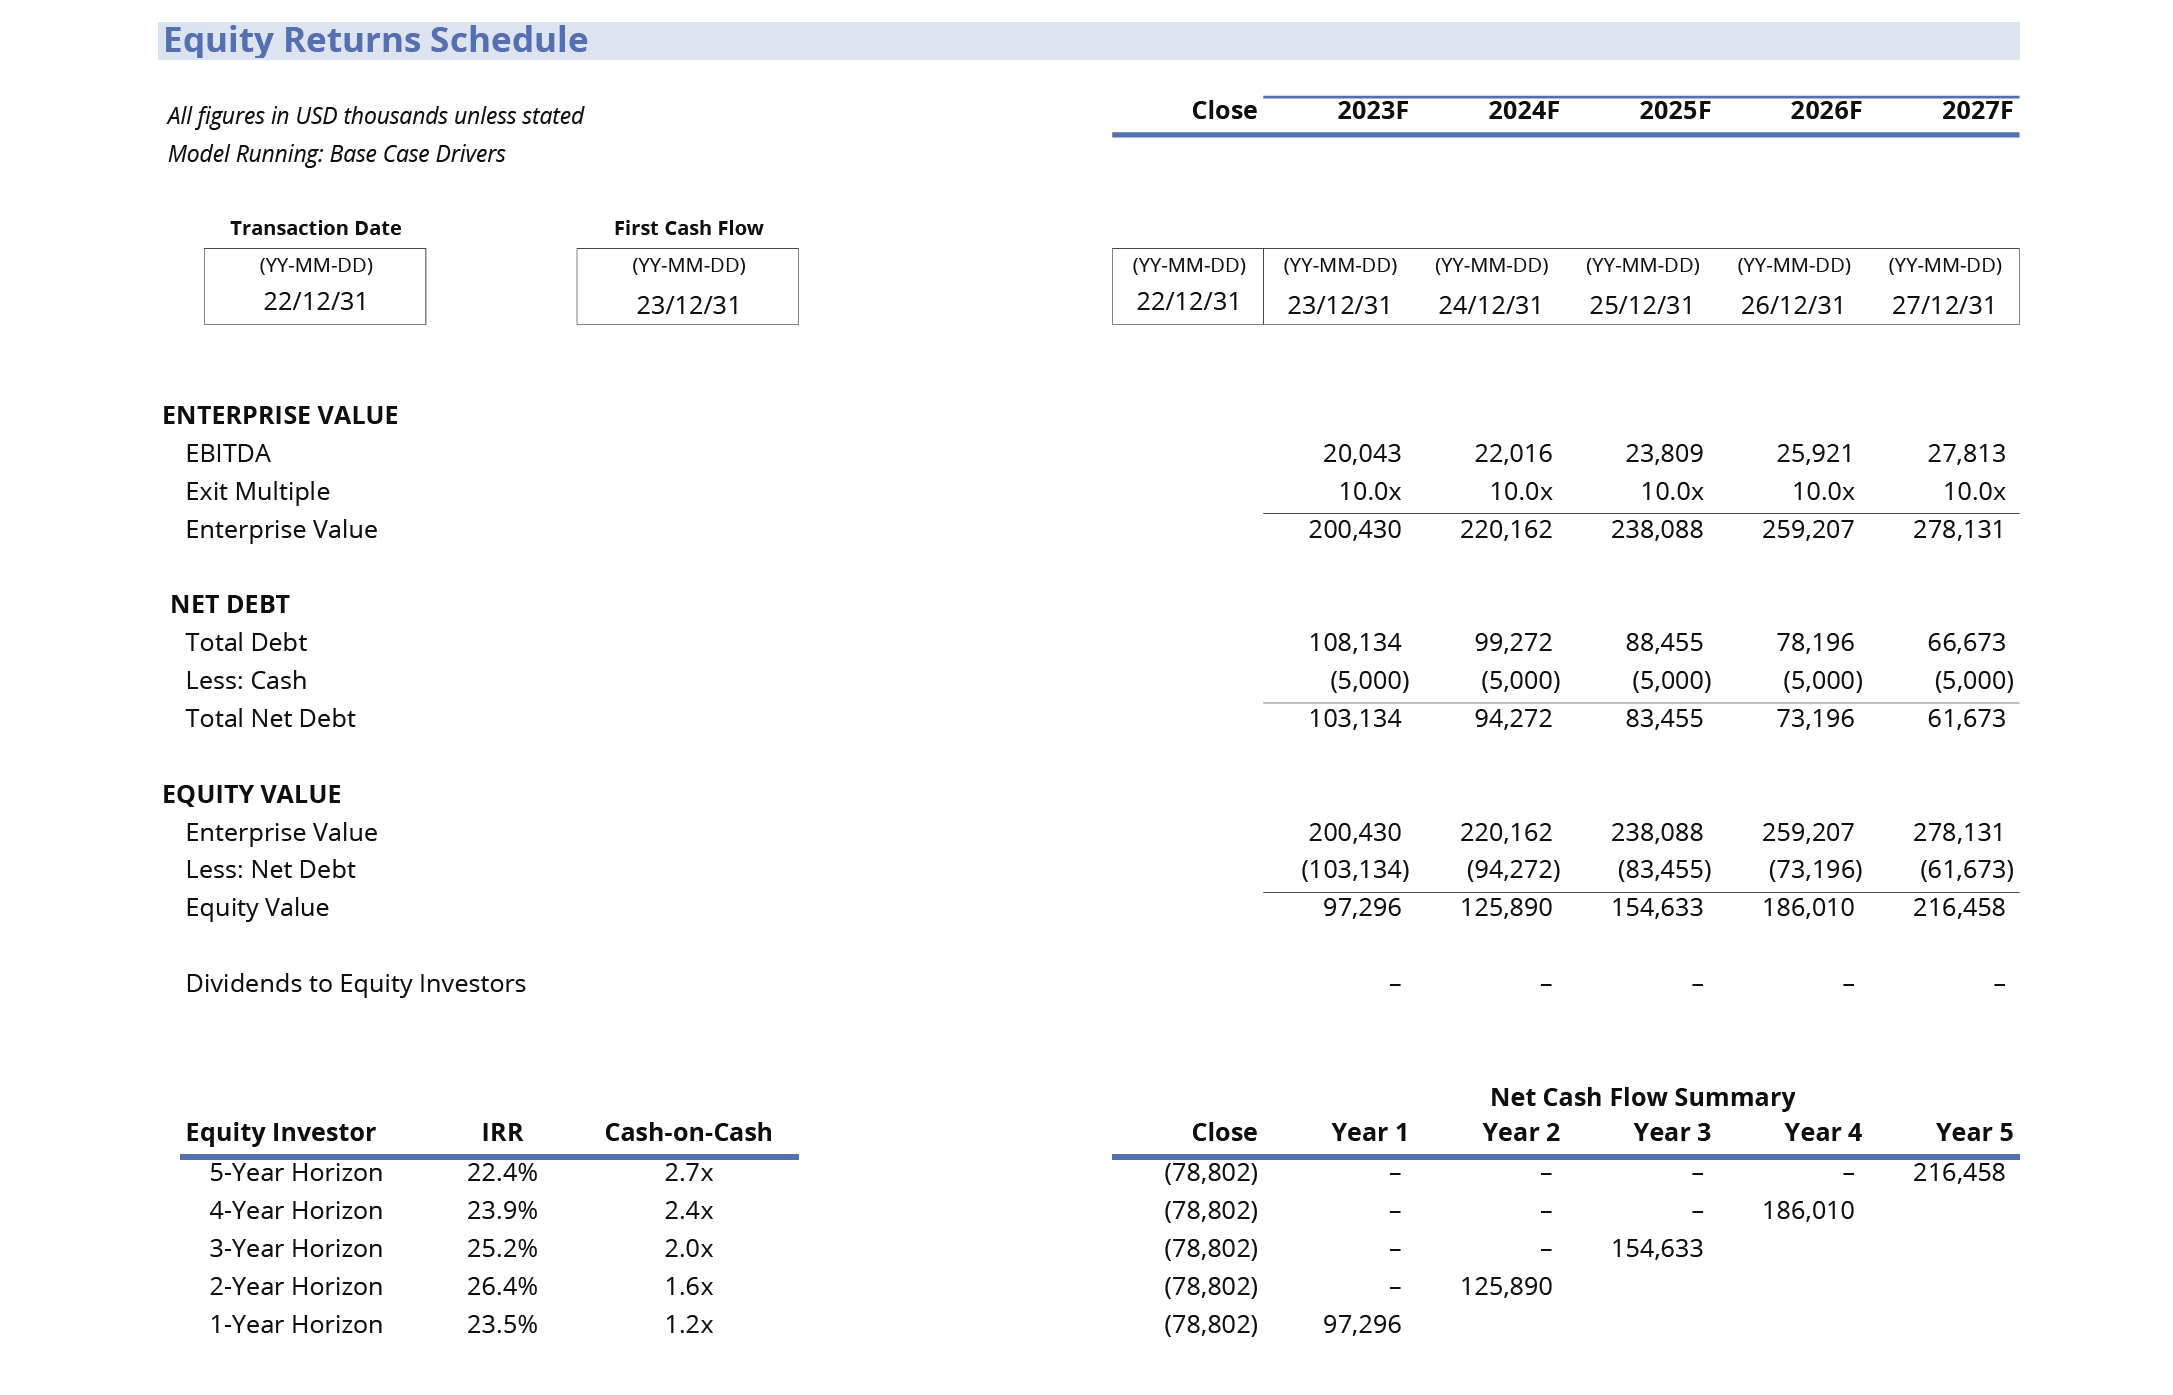Click the 2027F column header
Image resolution: width=2173 pixels, height=1395 pixels.
tap(1976, 111)
